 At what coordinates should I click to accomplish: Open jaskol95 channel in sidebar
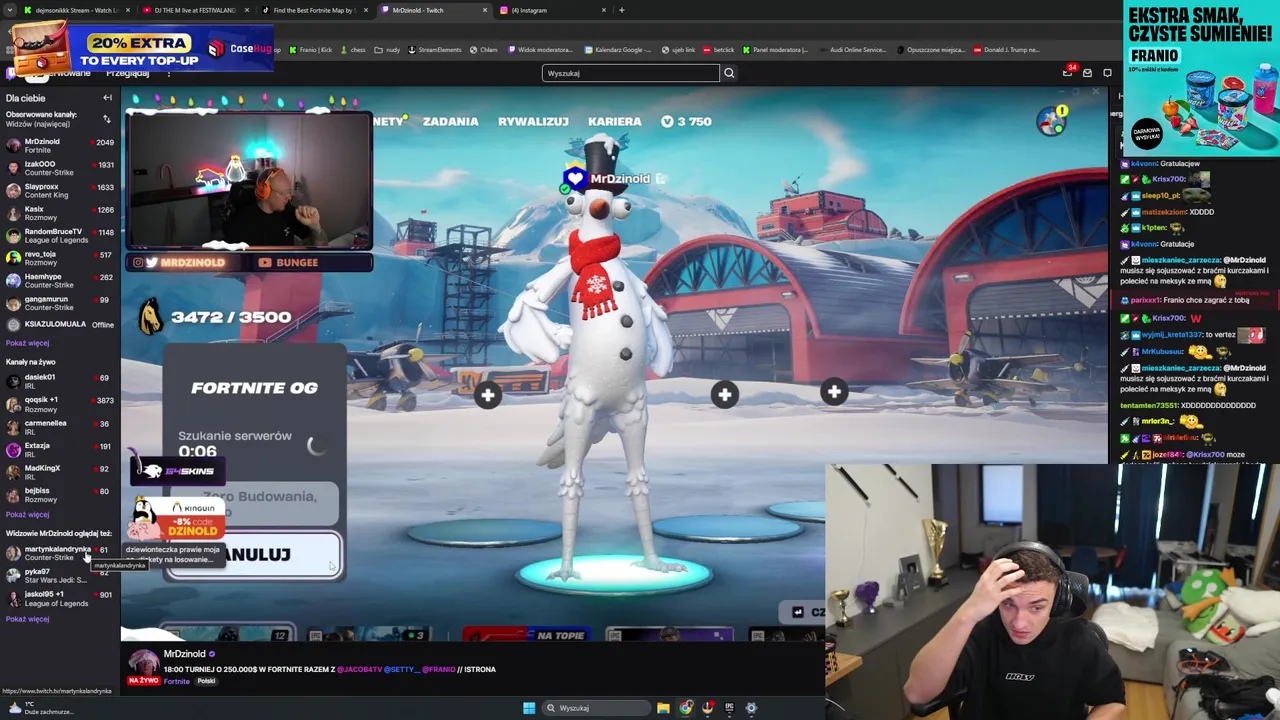59,598
